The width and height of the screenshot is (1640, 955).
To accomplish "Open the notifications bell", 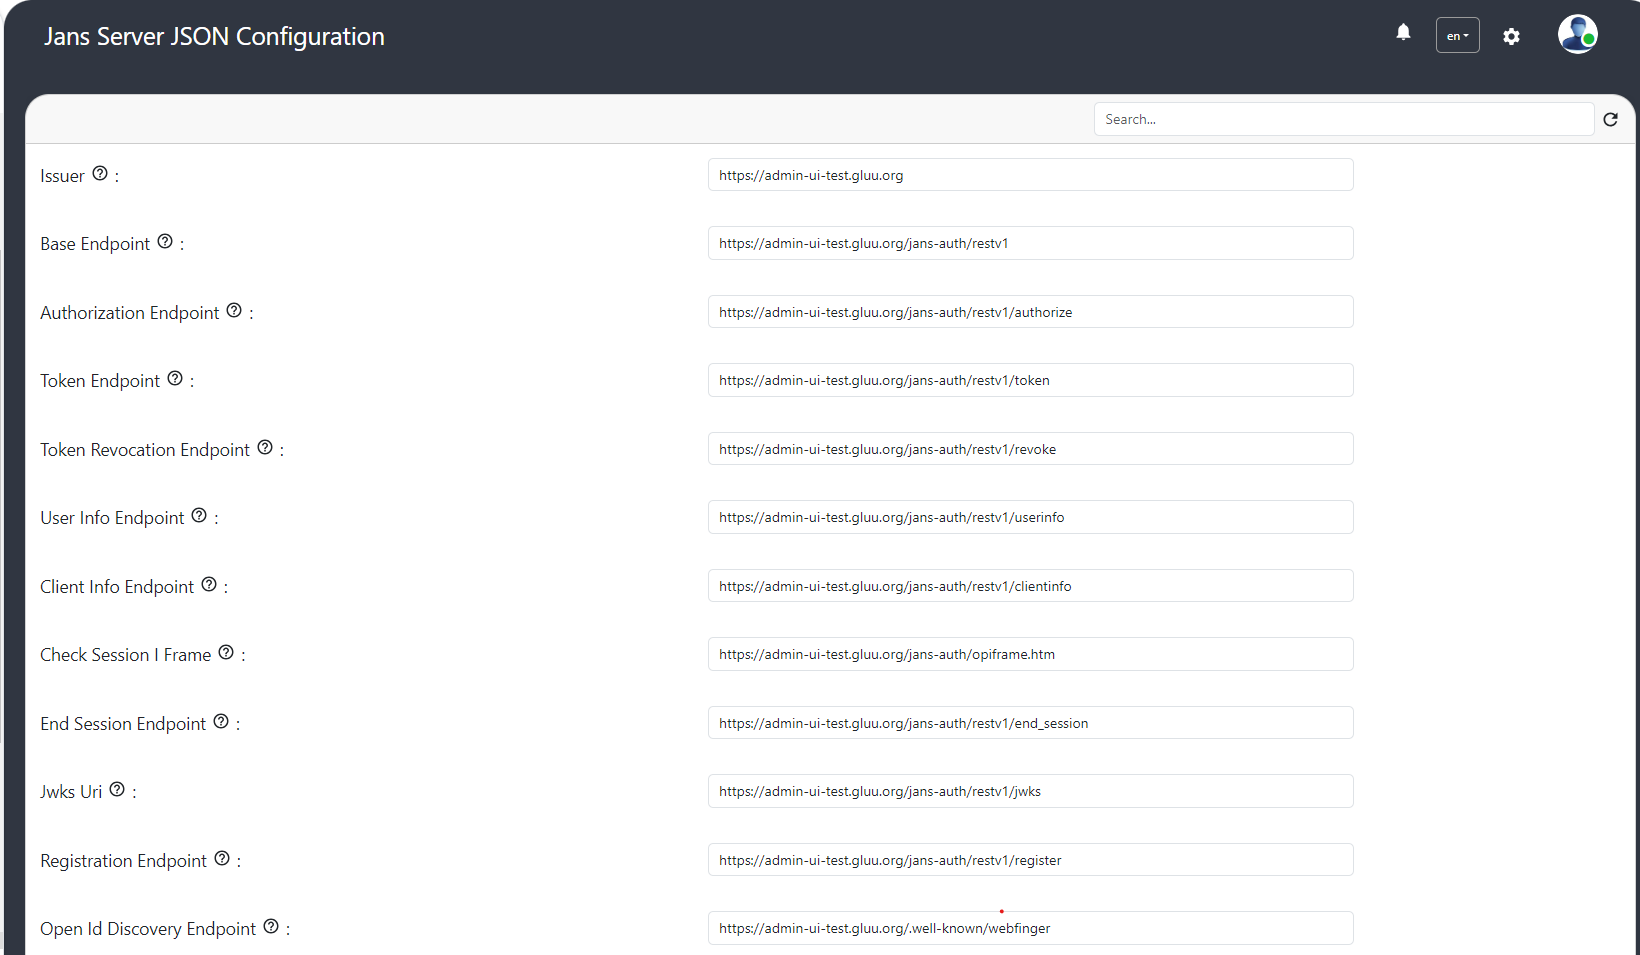I will tap(1403, 33).
